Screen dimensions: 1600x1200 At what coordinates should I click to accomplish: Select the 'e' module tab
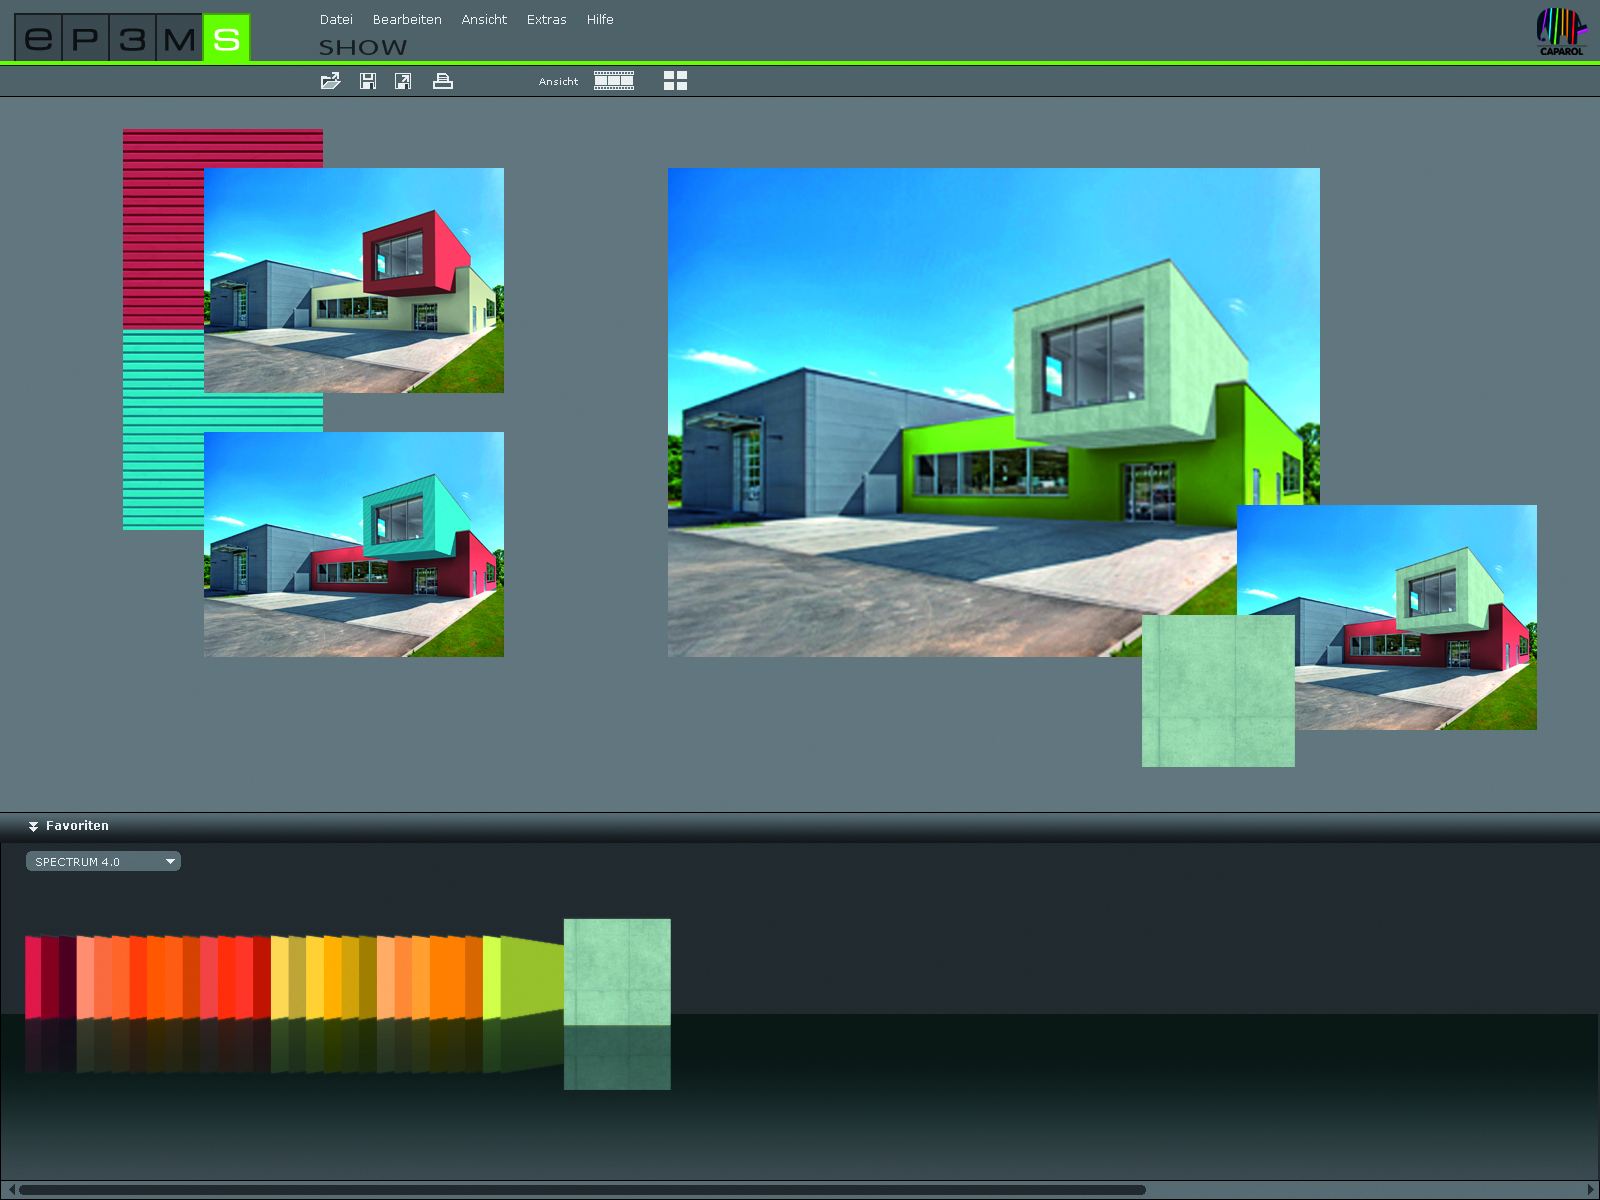pyautogui.click(x=38, y=39)
